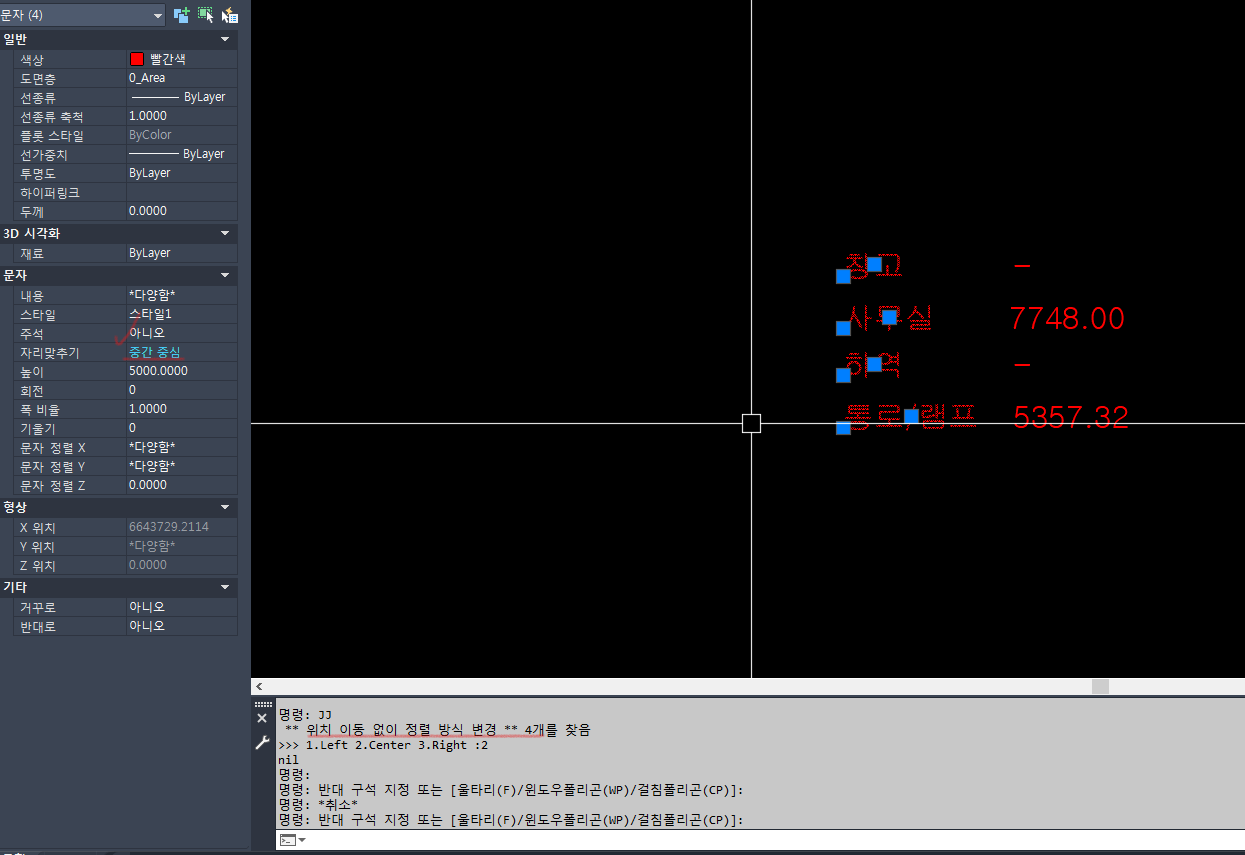The image size is (1245, 855).
Task: Close the command line window with X
Action: (262, 718)
